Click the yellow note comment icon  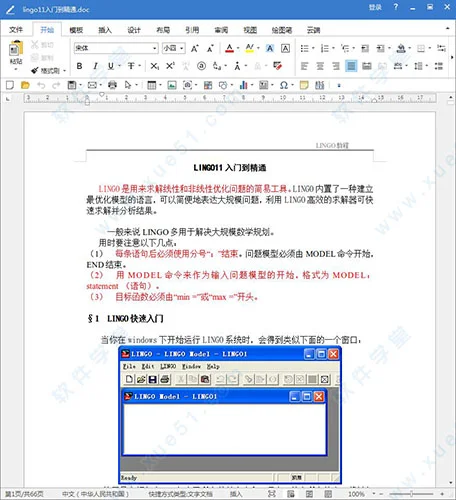[x=304, y=85]
